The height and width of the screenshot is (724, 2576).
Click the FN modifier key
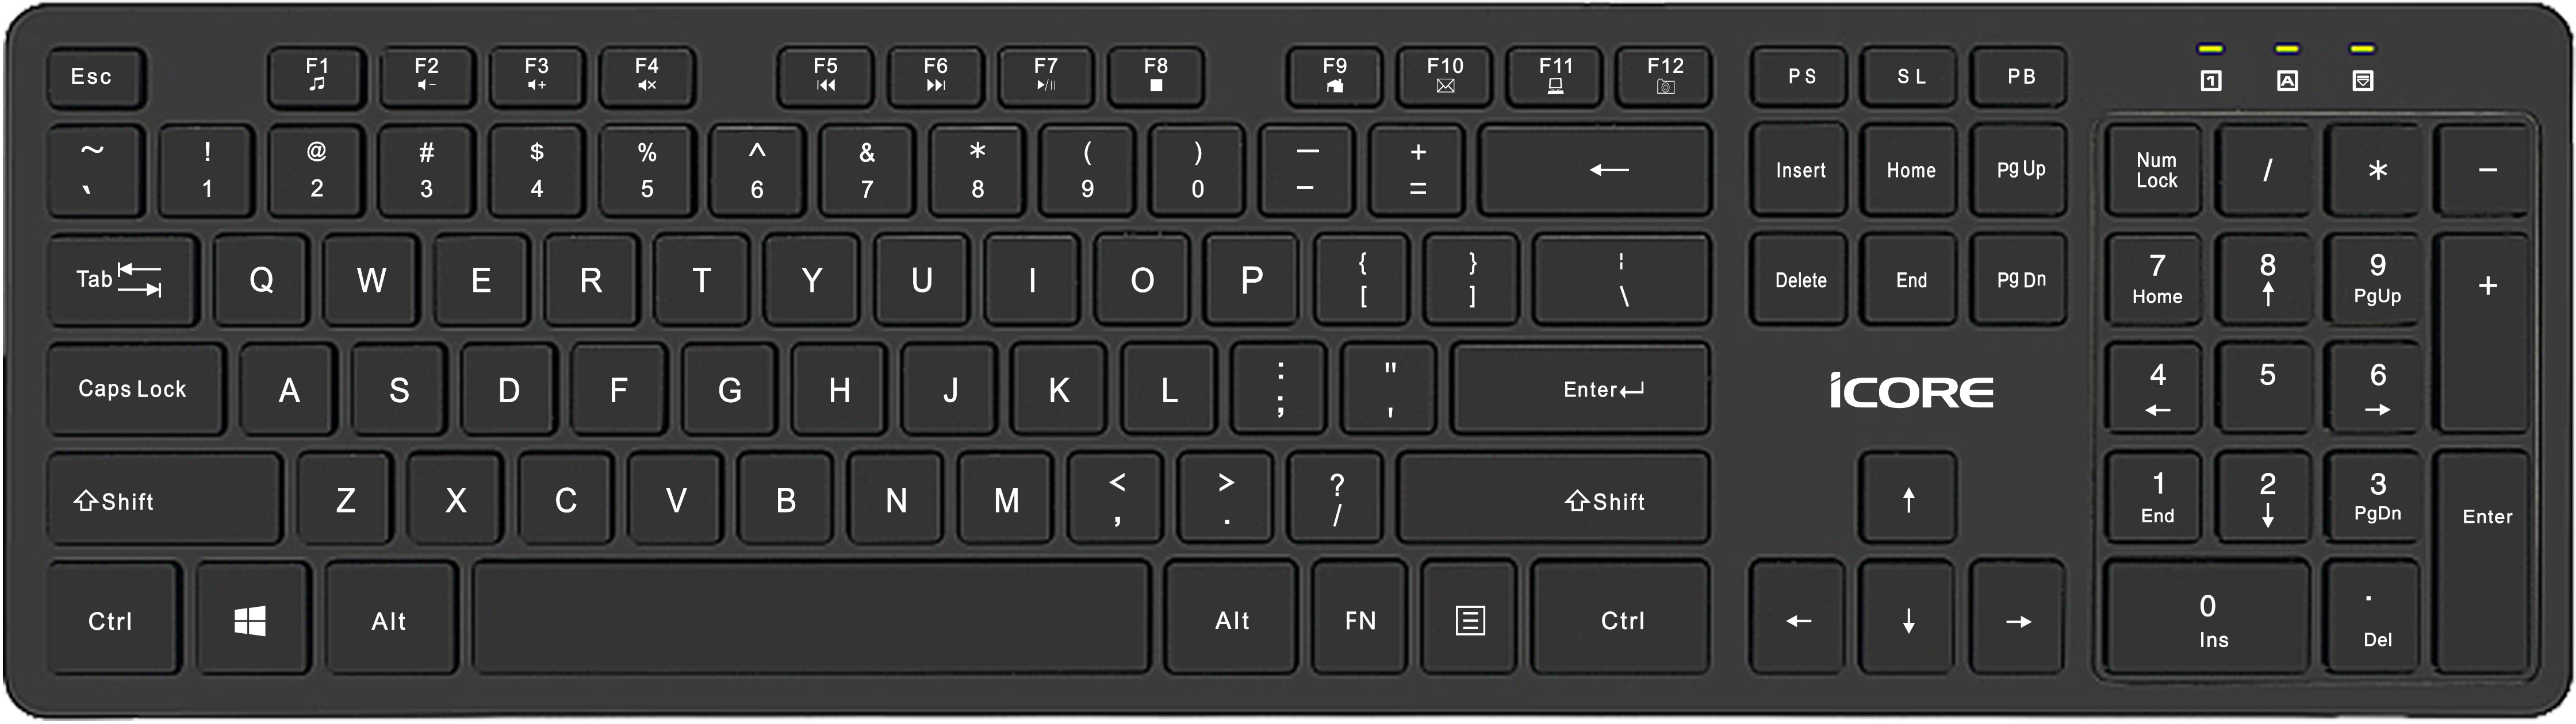[1360, 619]
